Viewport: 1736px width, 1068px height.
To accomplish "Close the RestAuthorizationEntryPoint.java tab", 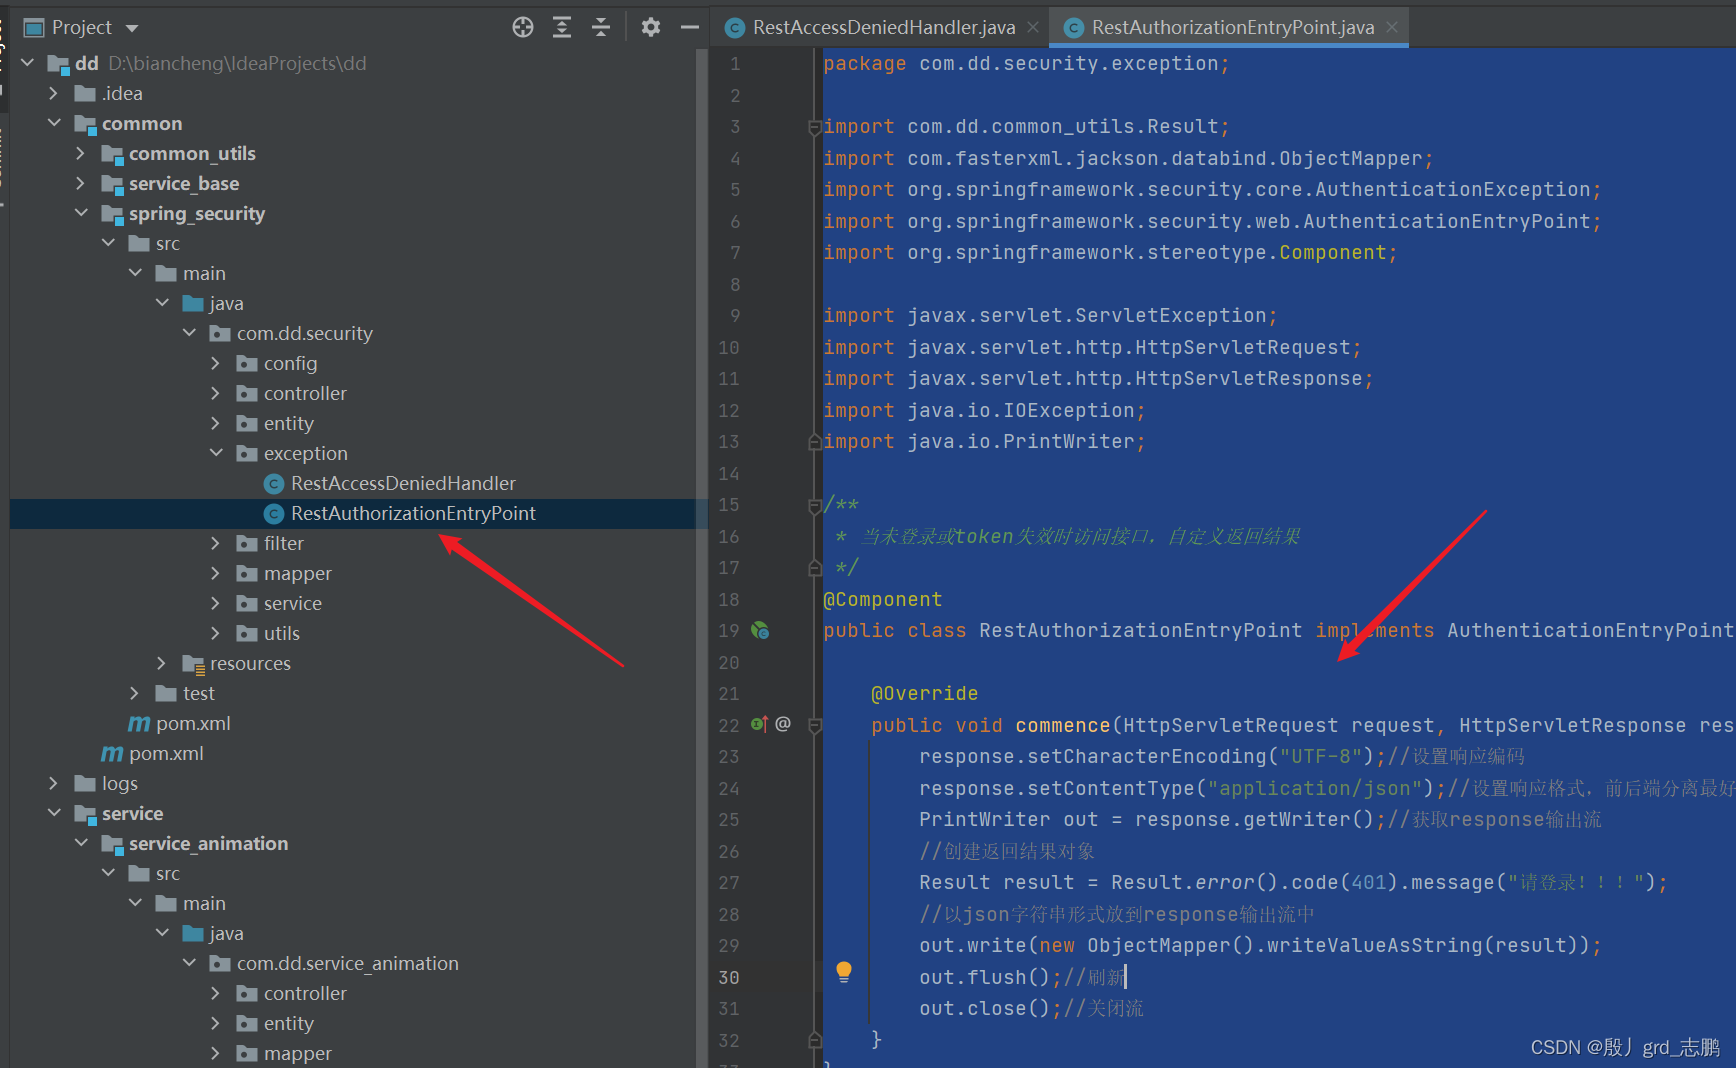I will click(x=1391, y=27).
